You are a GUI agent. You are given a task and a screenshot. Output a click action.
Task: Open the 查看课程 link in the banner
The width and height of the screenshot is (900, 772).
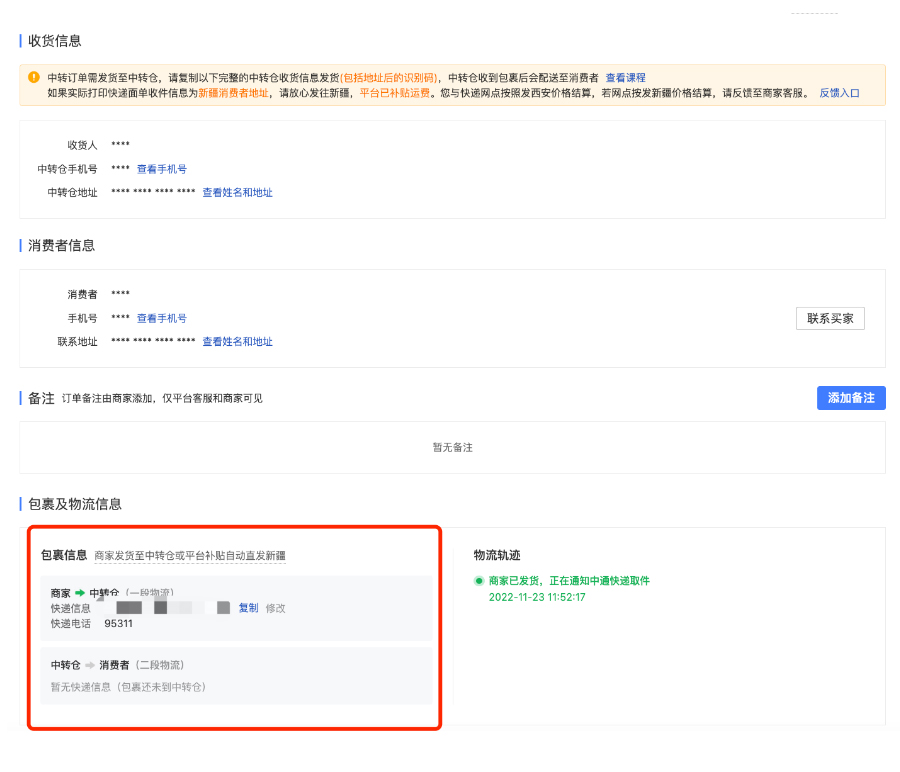(x=624, y=78)
